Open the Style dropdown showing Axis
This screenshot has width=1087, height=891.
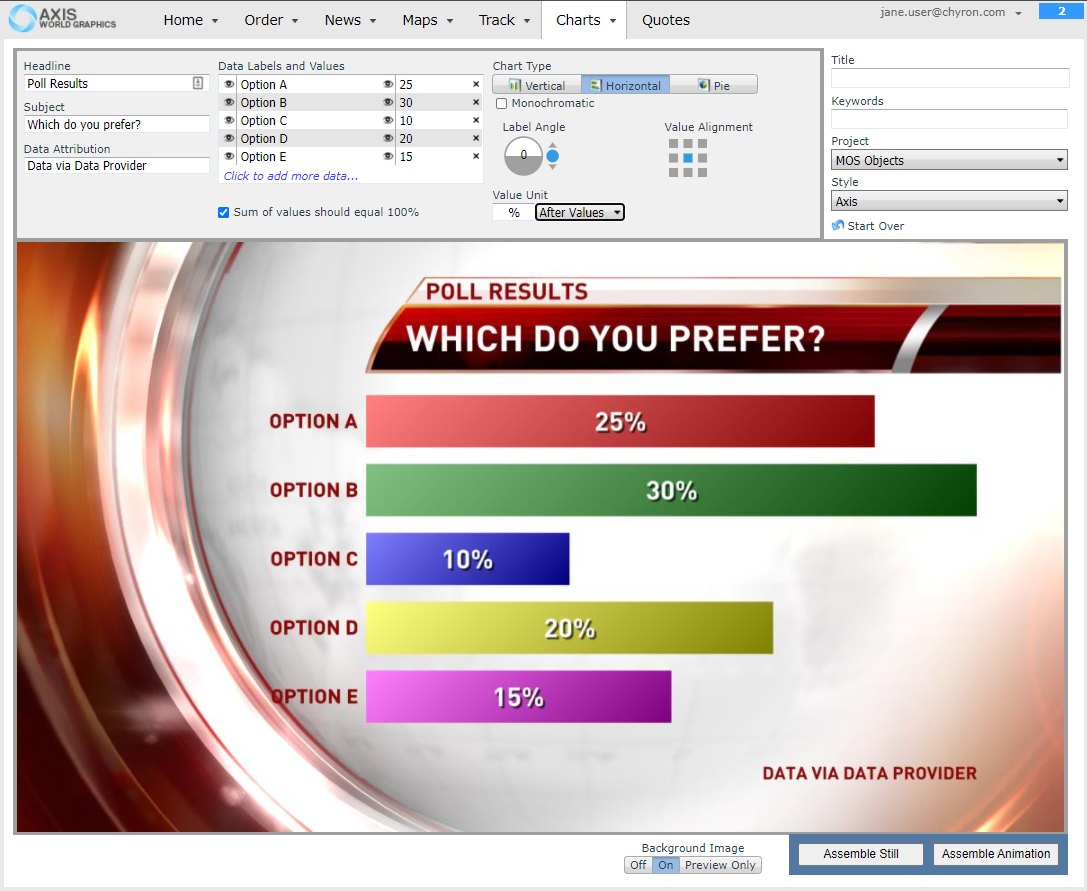tap(949, 201)
